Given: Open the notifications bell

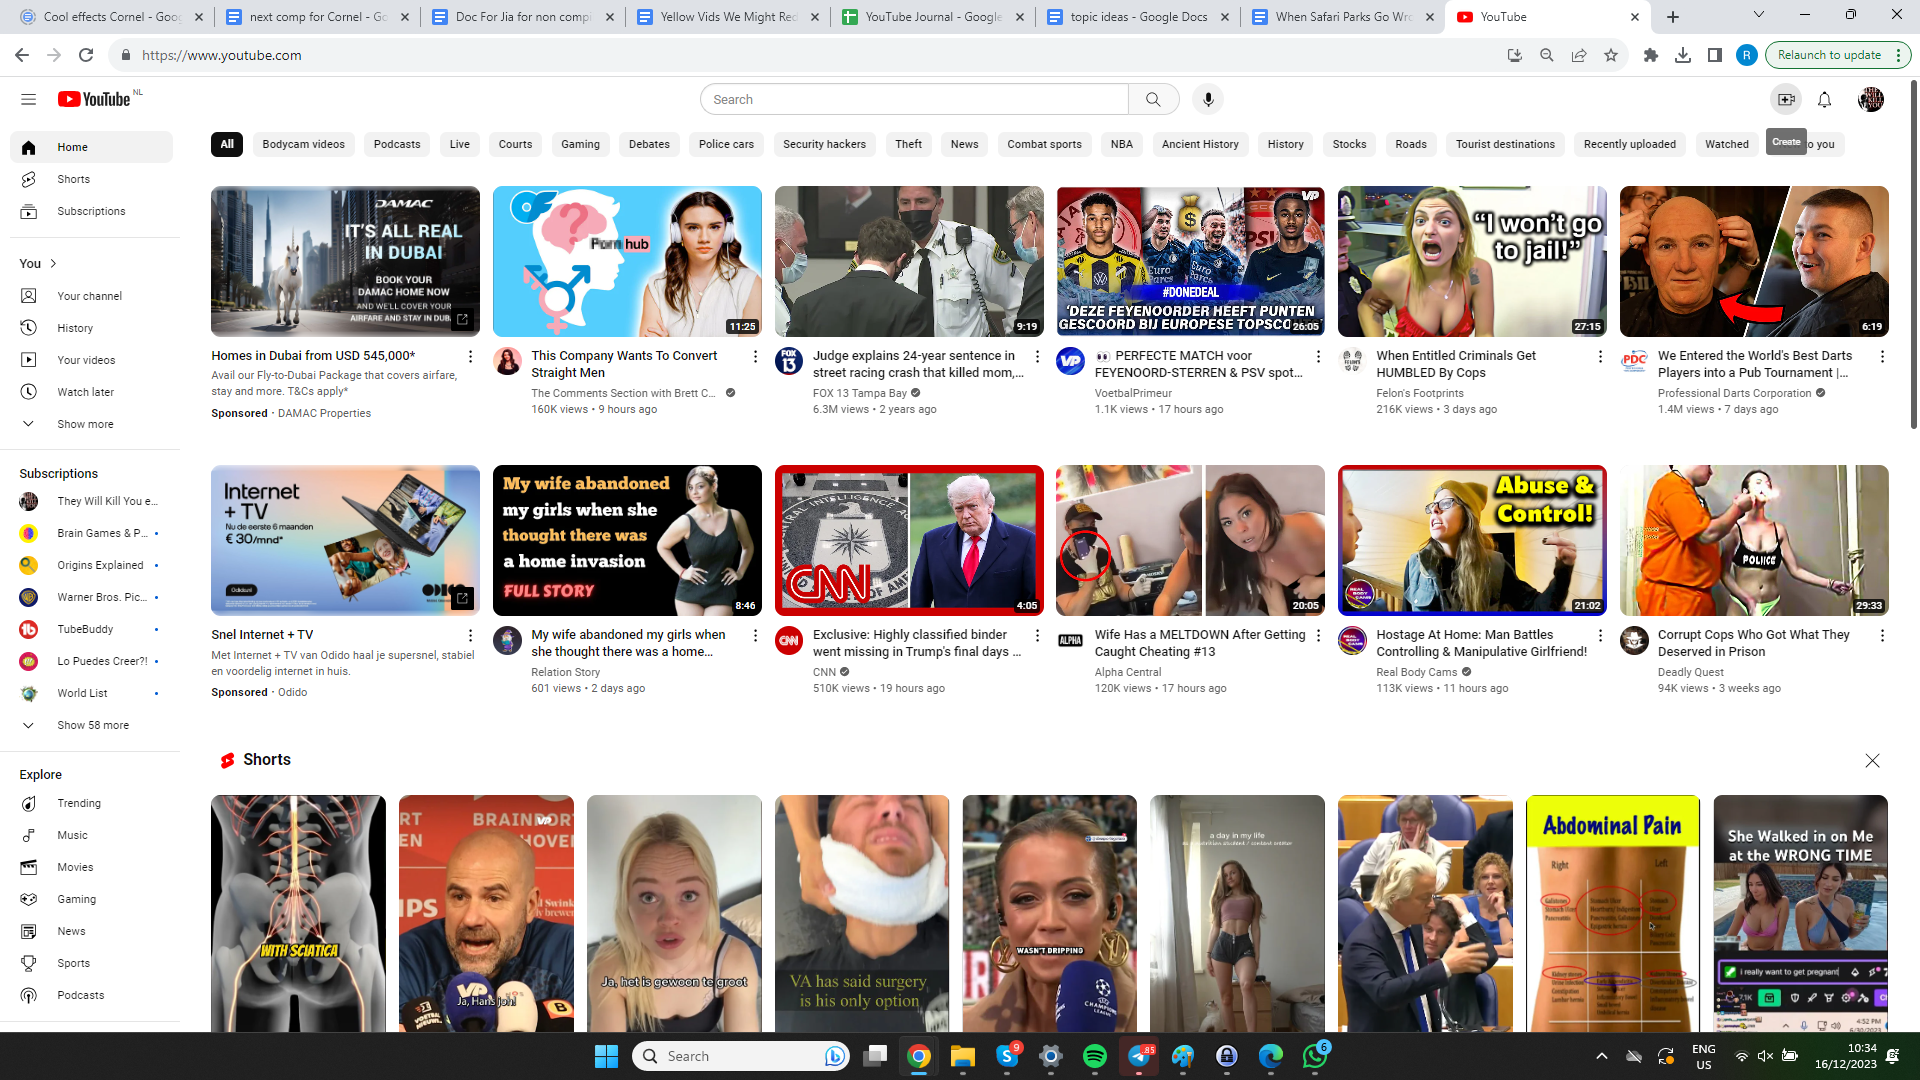Looking at the screenshot, I should click(1824, 99).
